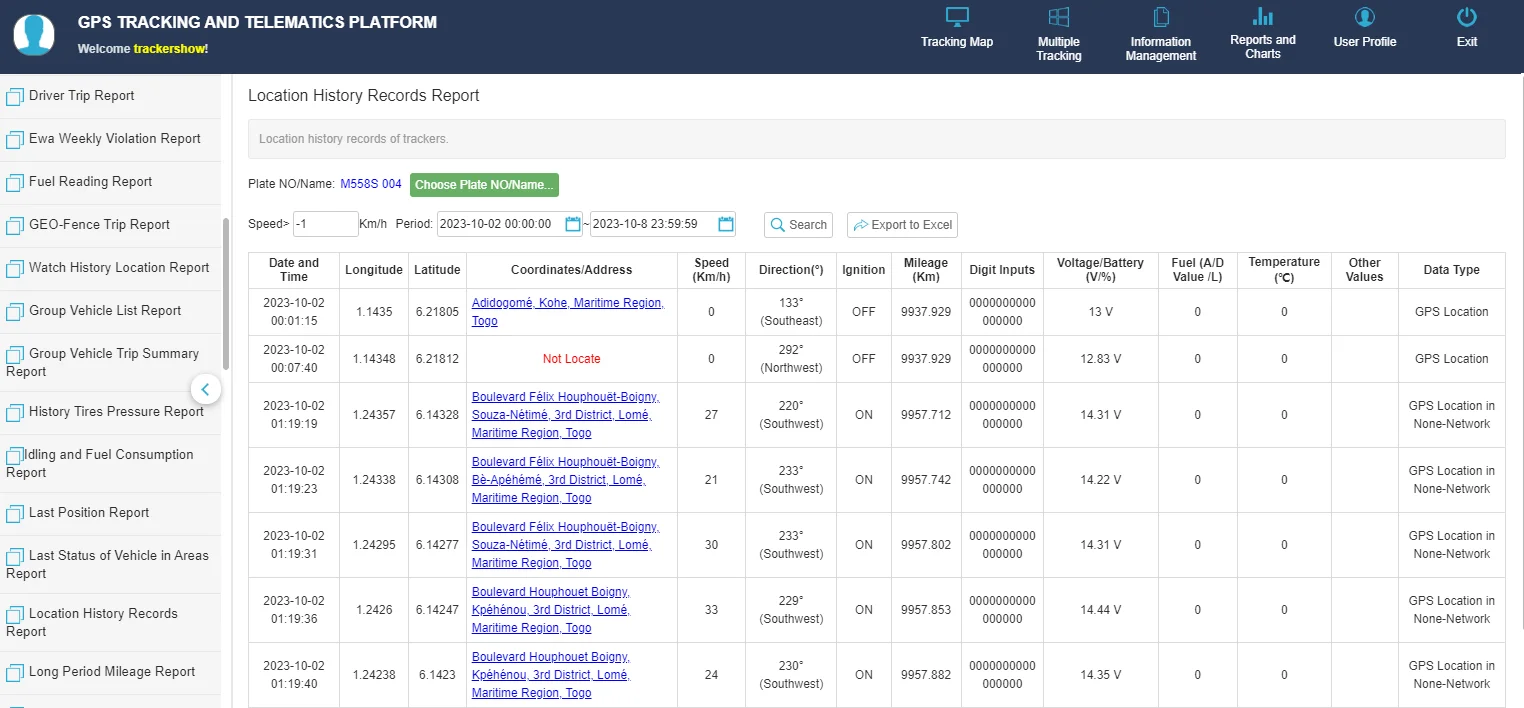Screen dimensions: 1524x708
Task: Open the Fuel Reading Report
Action: (x=90, y=182)
